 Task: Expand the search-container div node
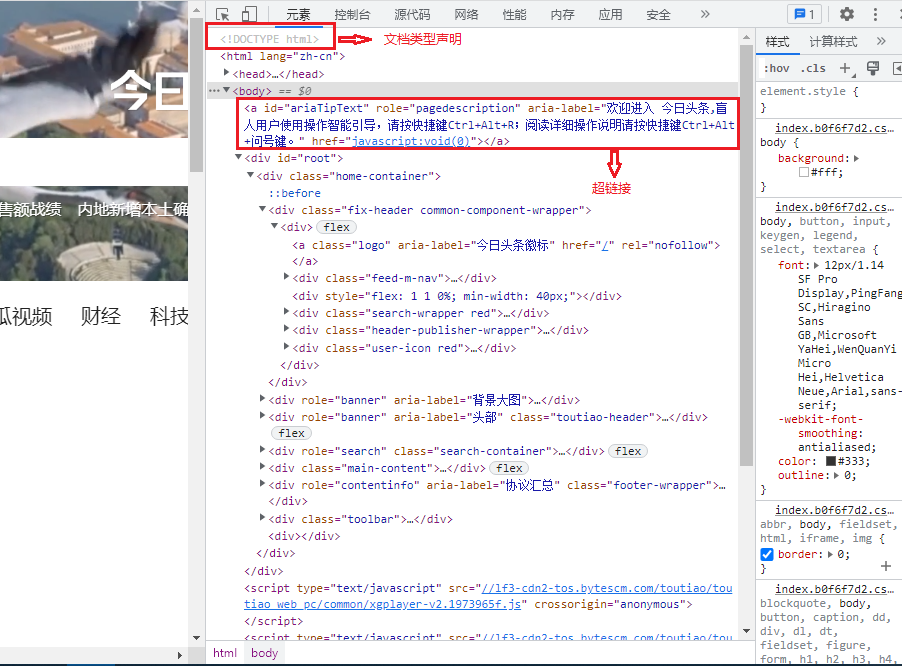[262, 450]
